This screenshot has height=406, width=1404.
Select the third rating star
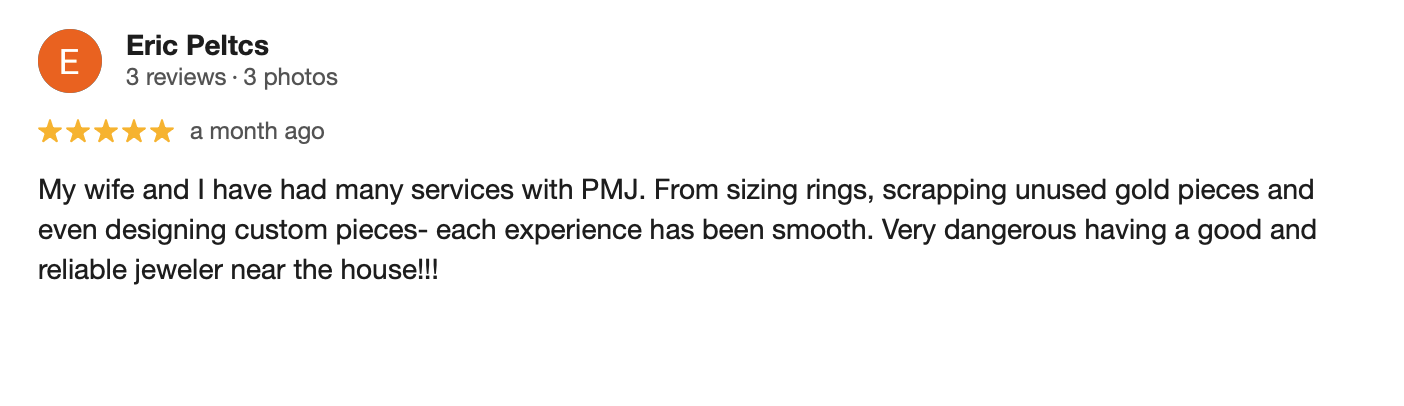(106, 131)
